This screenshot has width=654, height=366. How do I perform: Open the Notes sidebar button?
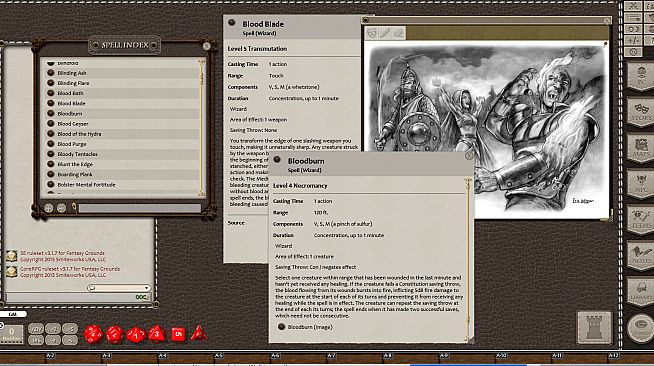point(641,256)
